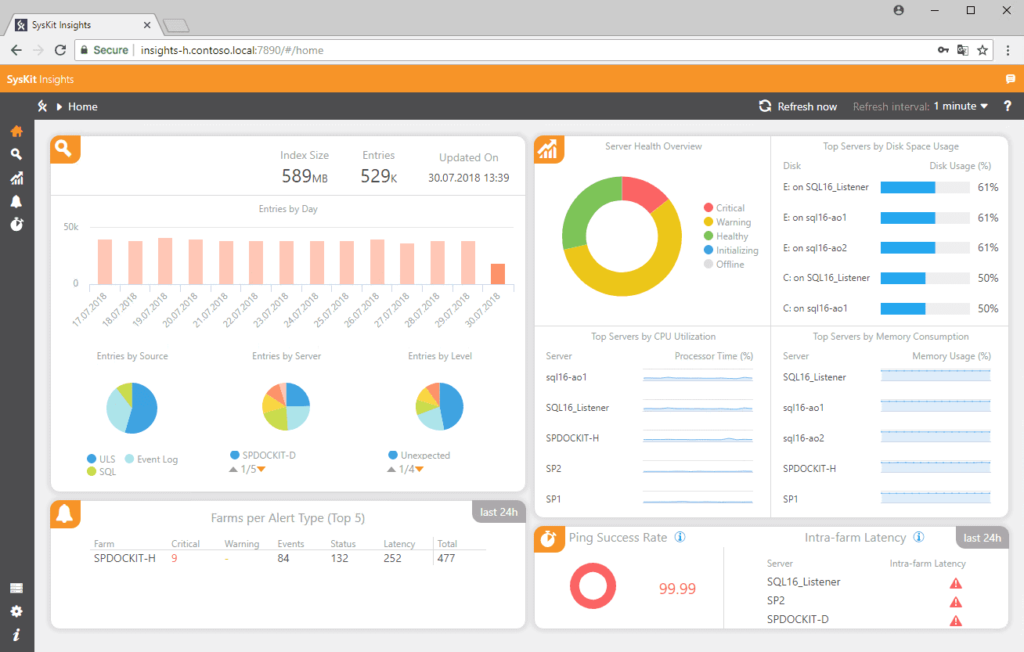The image size is (1024, 652).
Task: Click the translate page icon in address bar
Action: point(963,50)
